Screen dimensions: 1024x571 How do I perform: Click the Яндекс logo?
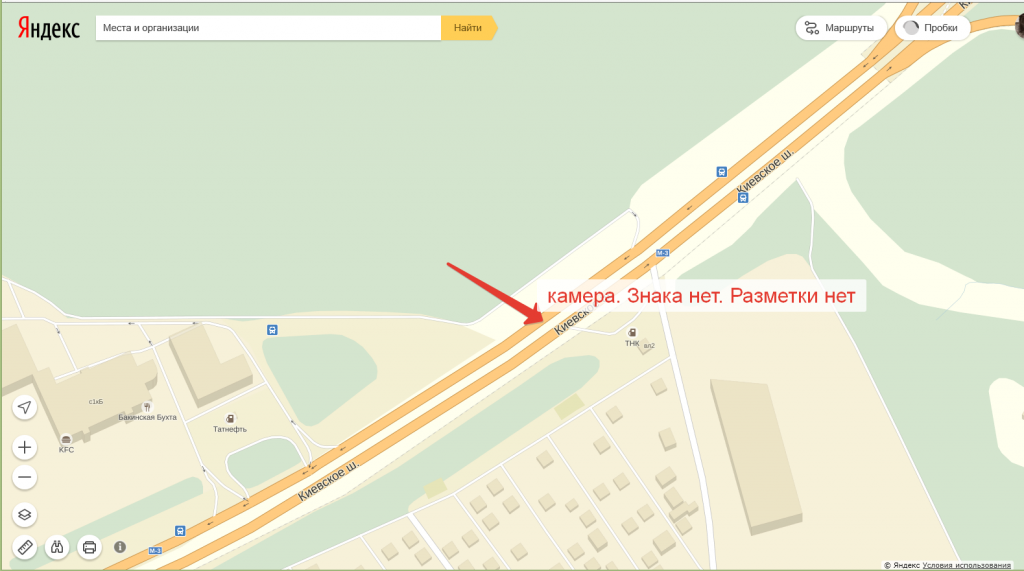point(49,29)
